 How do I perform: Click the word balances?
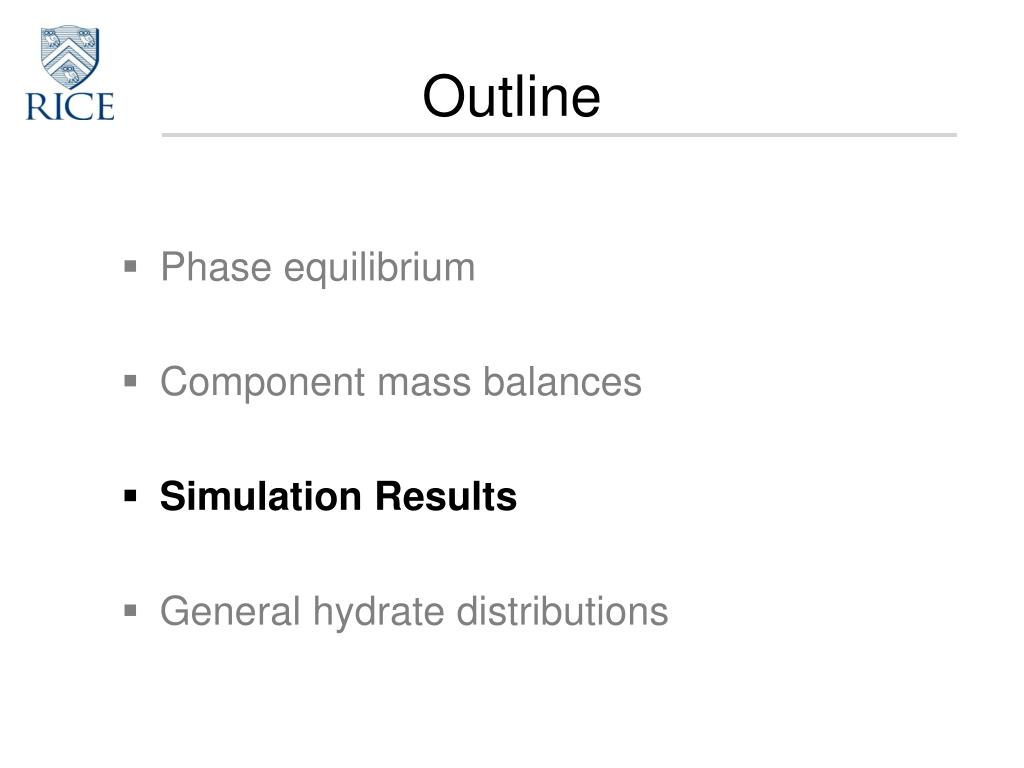[562, 381]
